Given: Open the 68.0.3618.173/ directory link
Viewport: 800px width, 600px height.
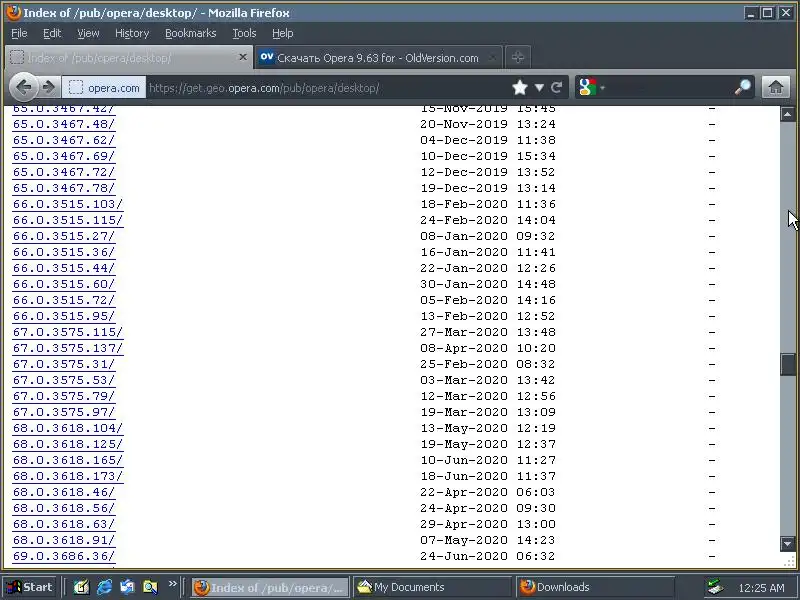Looking at the screenshot, I should tap(68, 476).
